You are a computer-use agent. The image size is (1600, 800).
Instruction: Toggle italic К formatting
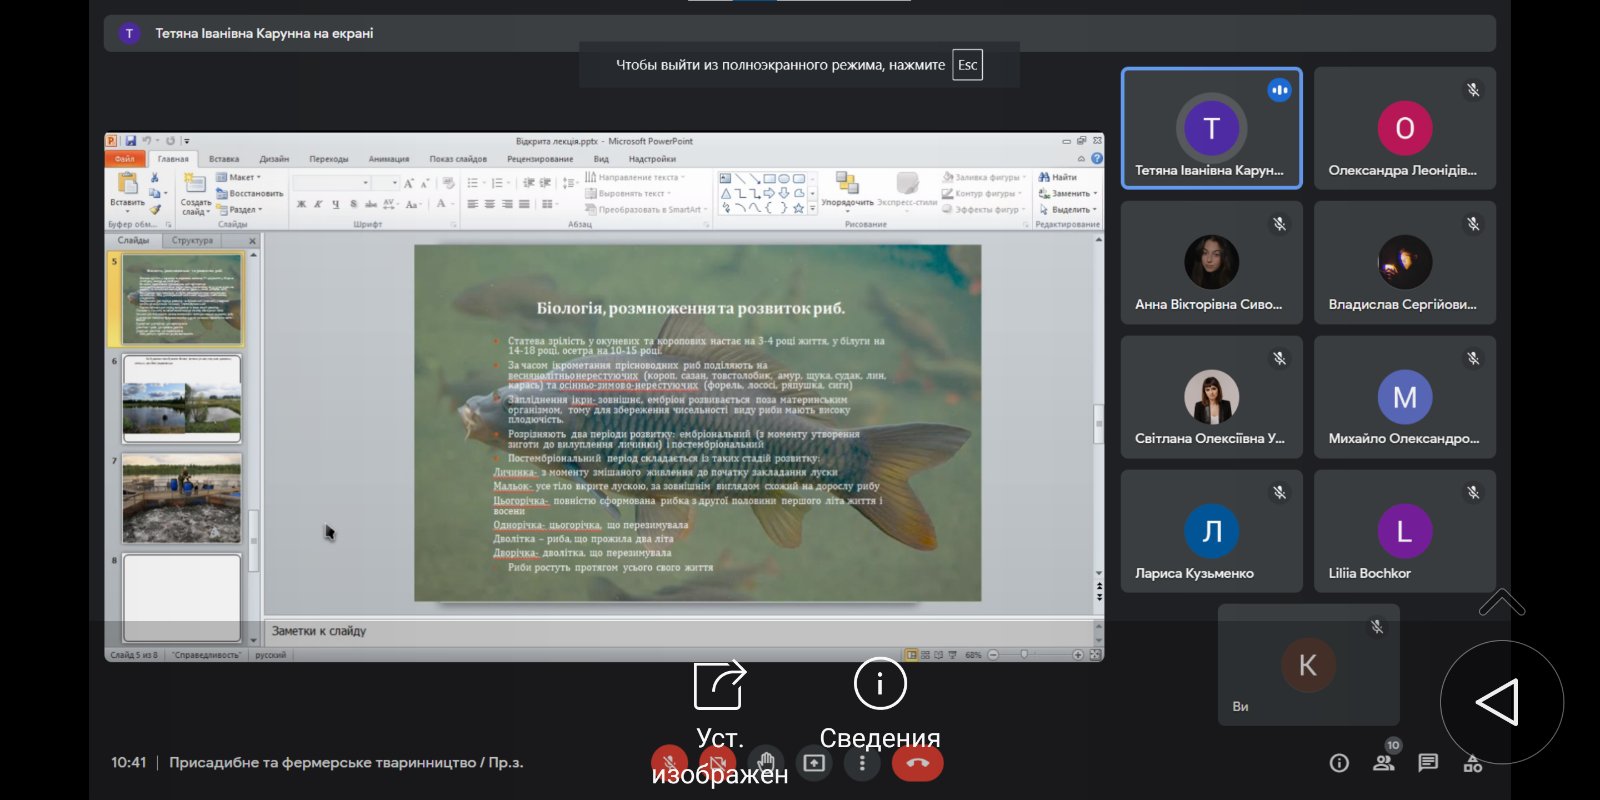pyautogui.click(x=318, y=204)
